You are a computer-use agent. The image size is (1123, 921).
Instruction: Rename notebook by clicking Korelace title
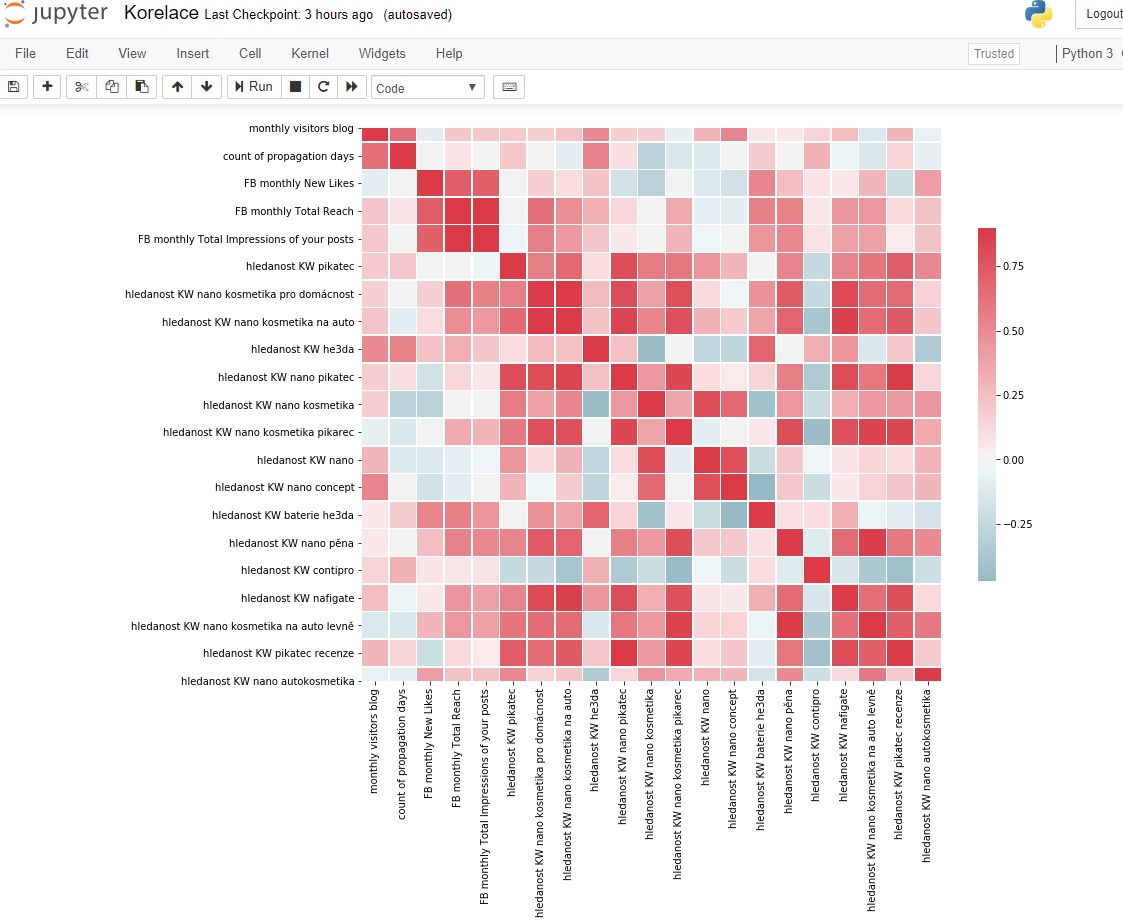click(160, 14)
